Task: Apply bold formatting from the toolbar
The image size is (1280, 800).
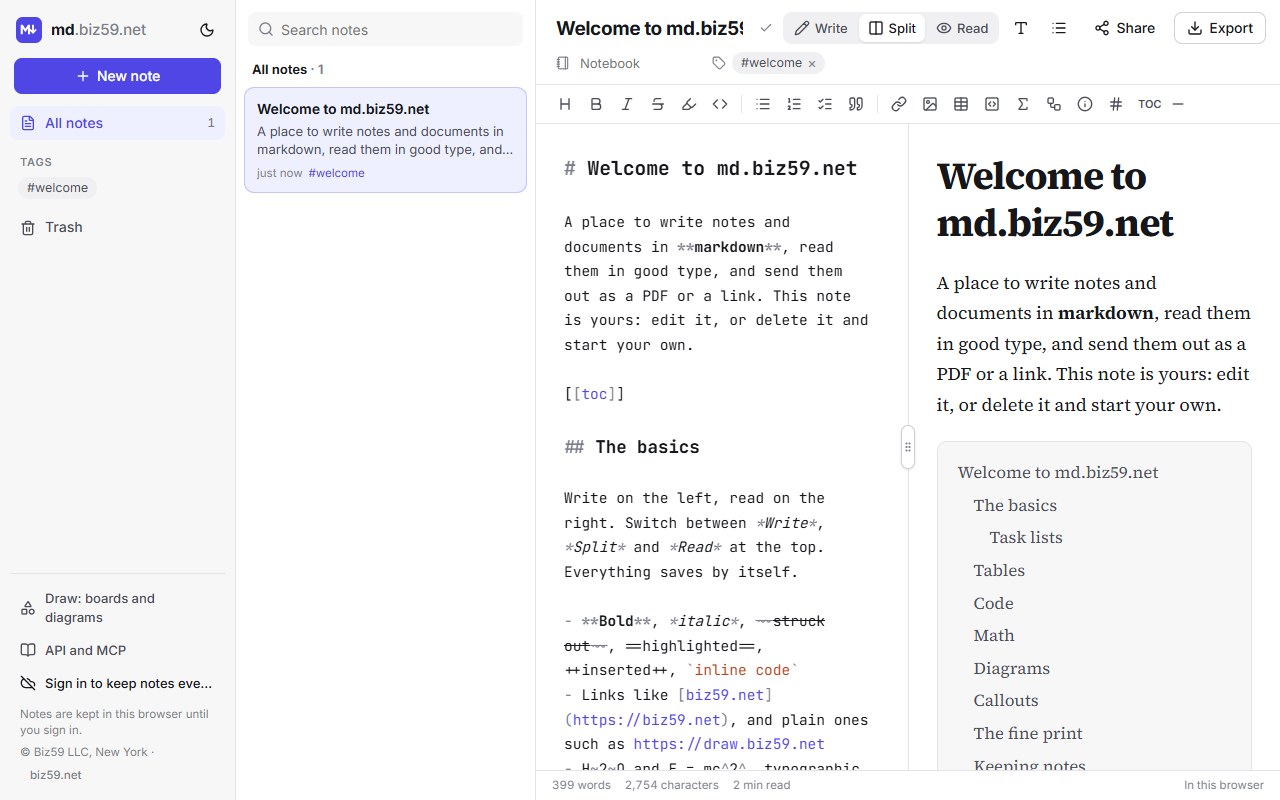Action: pyautogui.click(x=596, y=104)
